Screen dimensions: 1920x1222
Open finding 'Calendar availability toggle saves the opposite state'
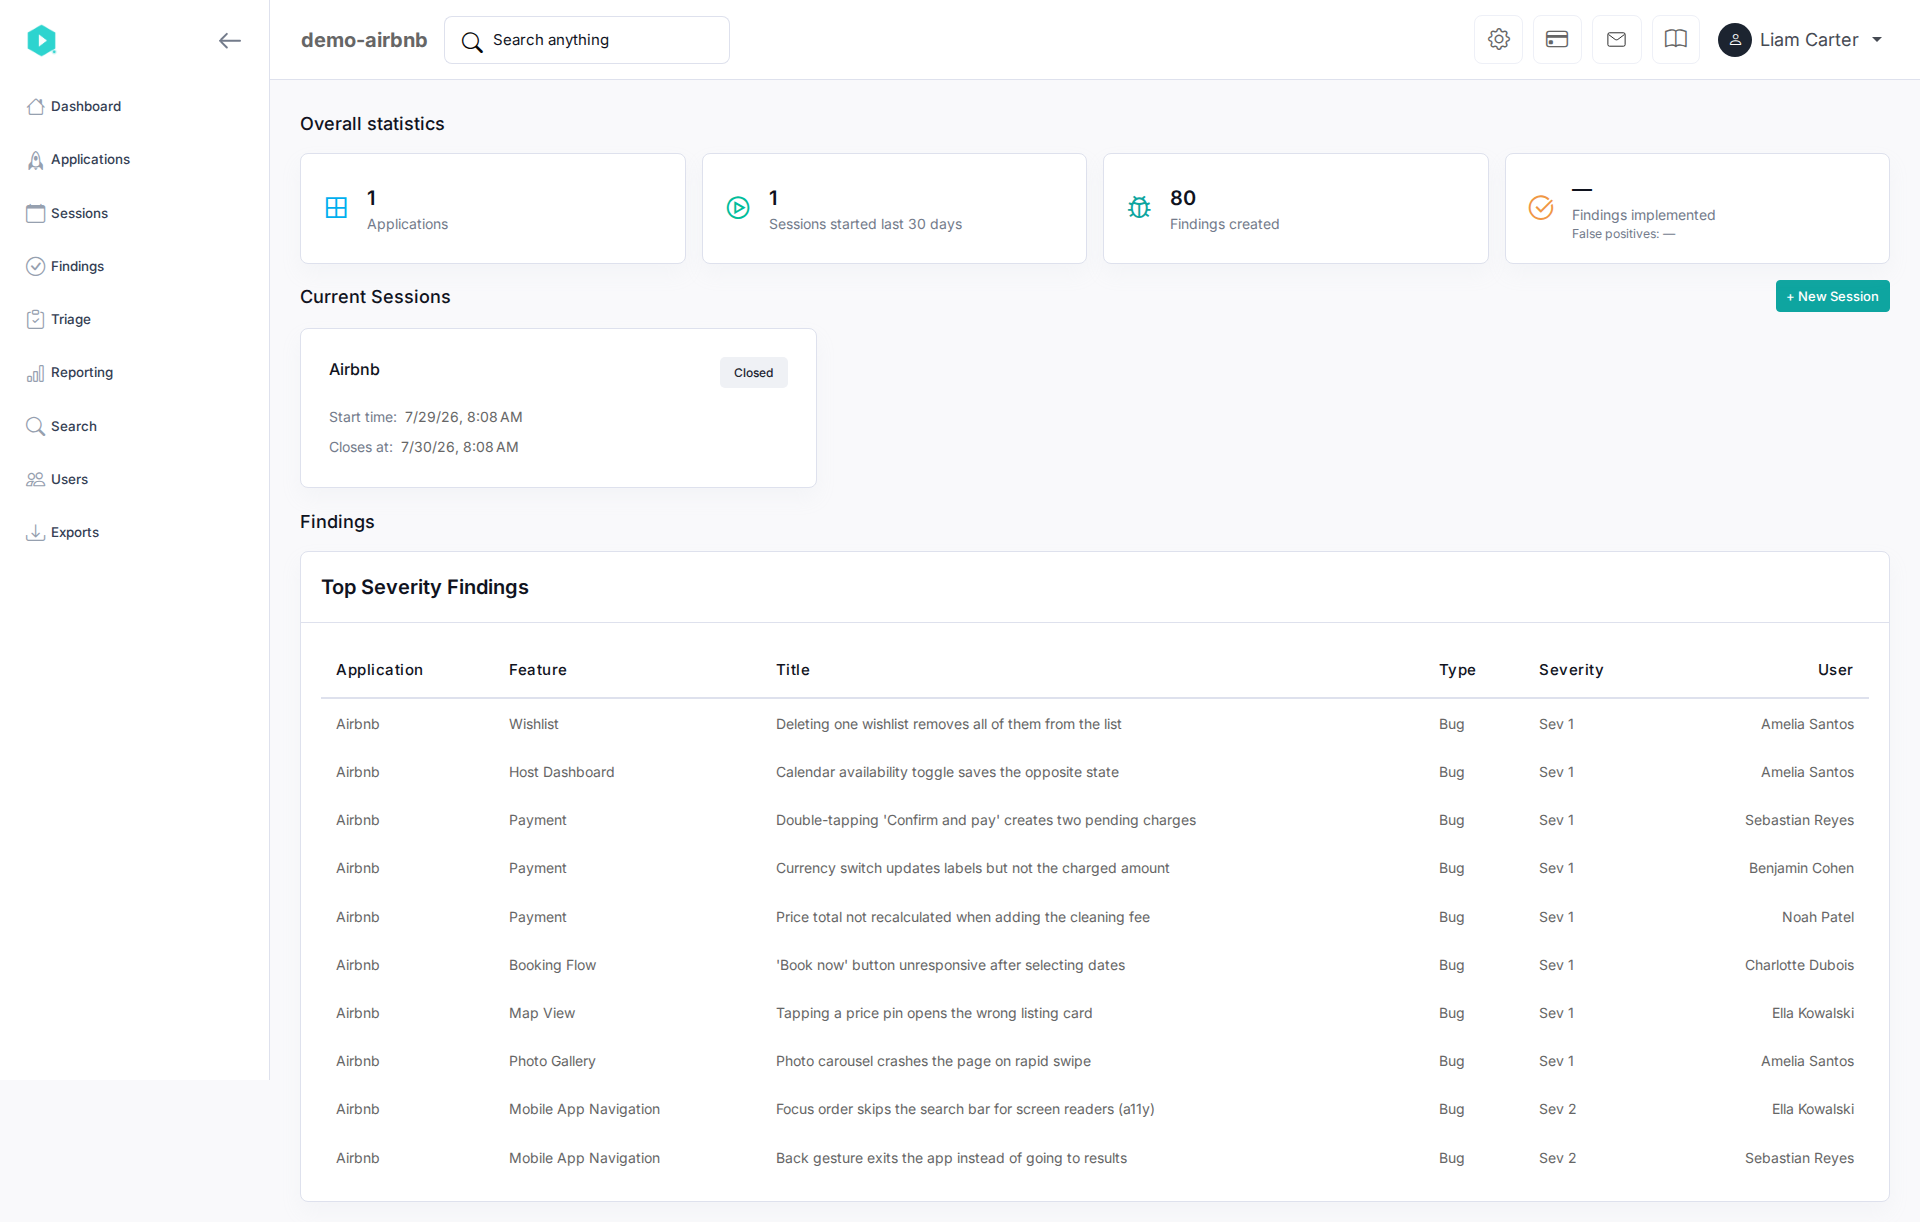pyautogui.click(x=1095, y=772)
